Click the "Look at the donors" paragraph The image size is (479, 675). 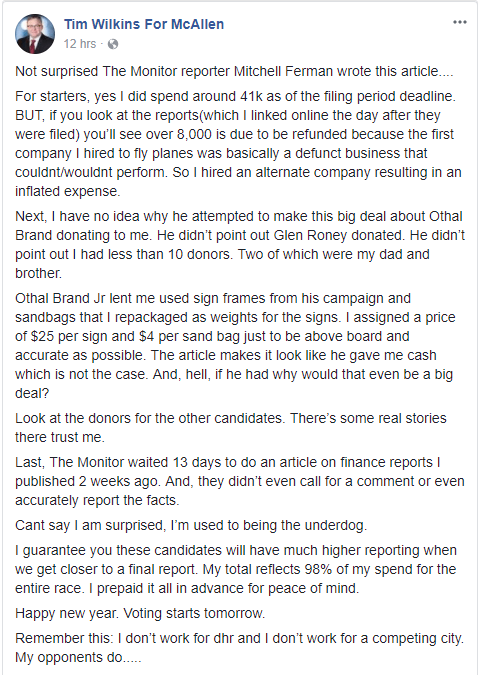point(231,427)
